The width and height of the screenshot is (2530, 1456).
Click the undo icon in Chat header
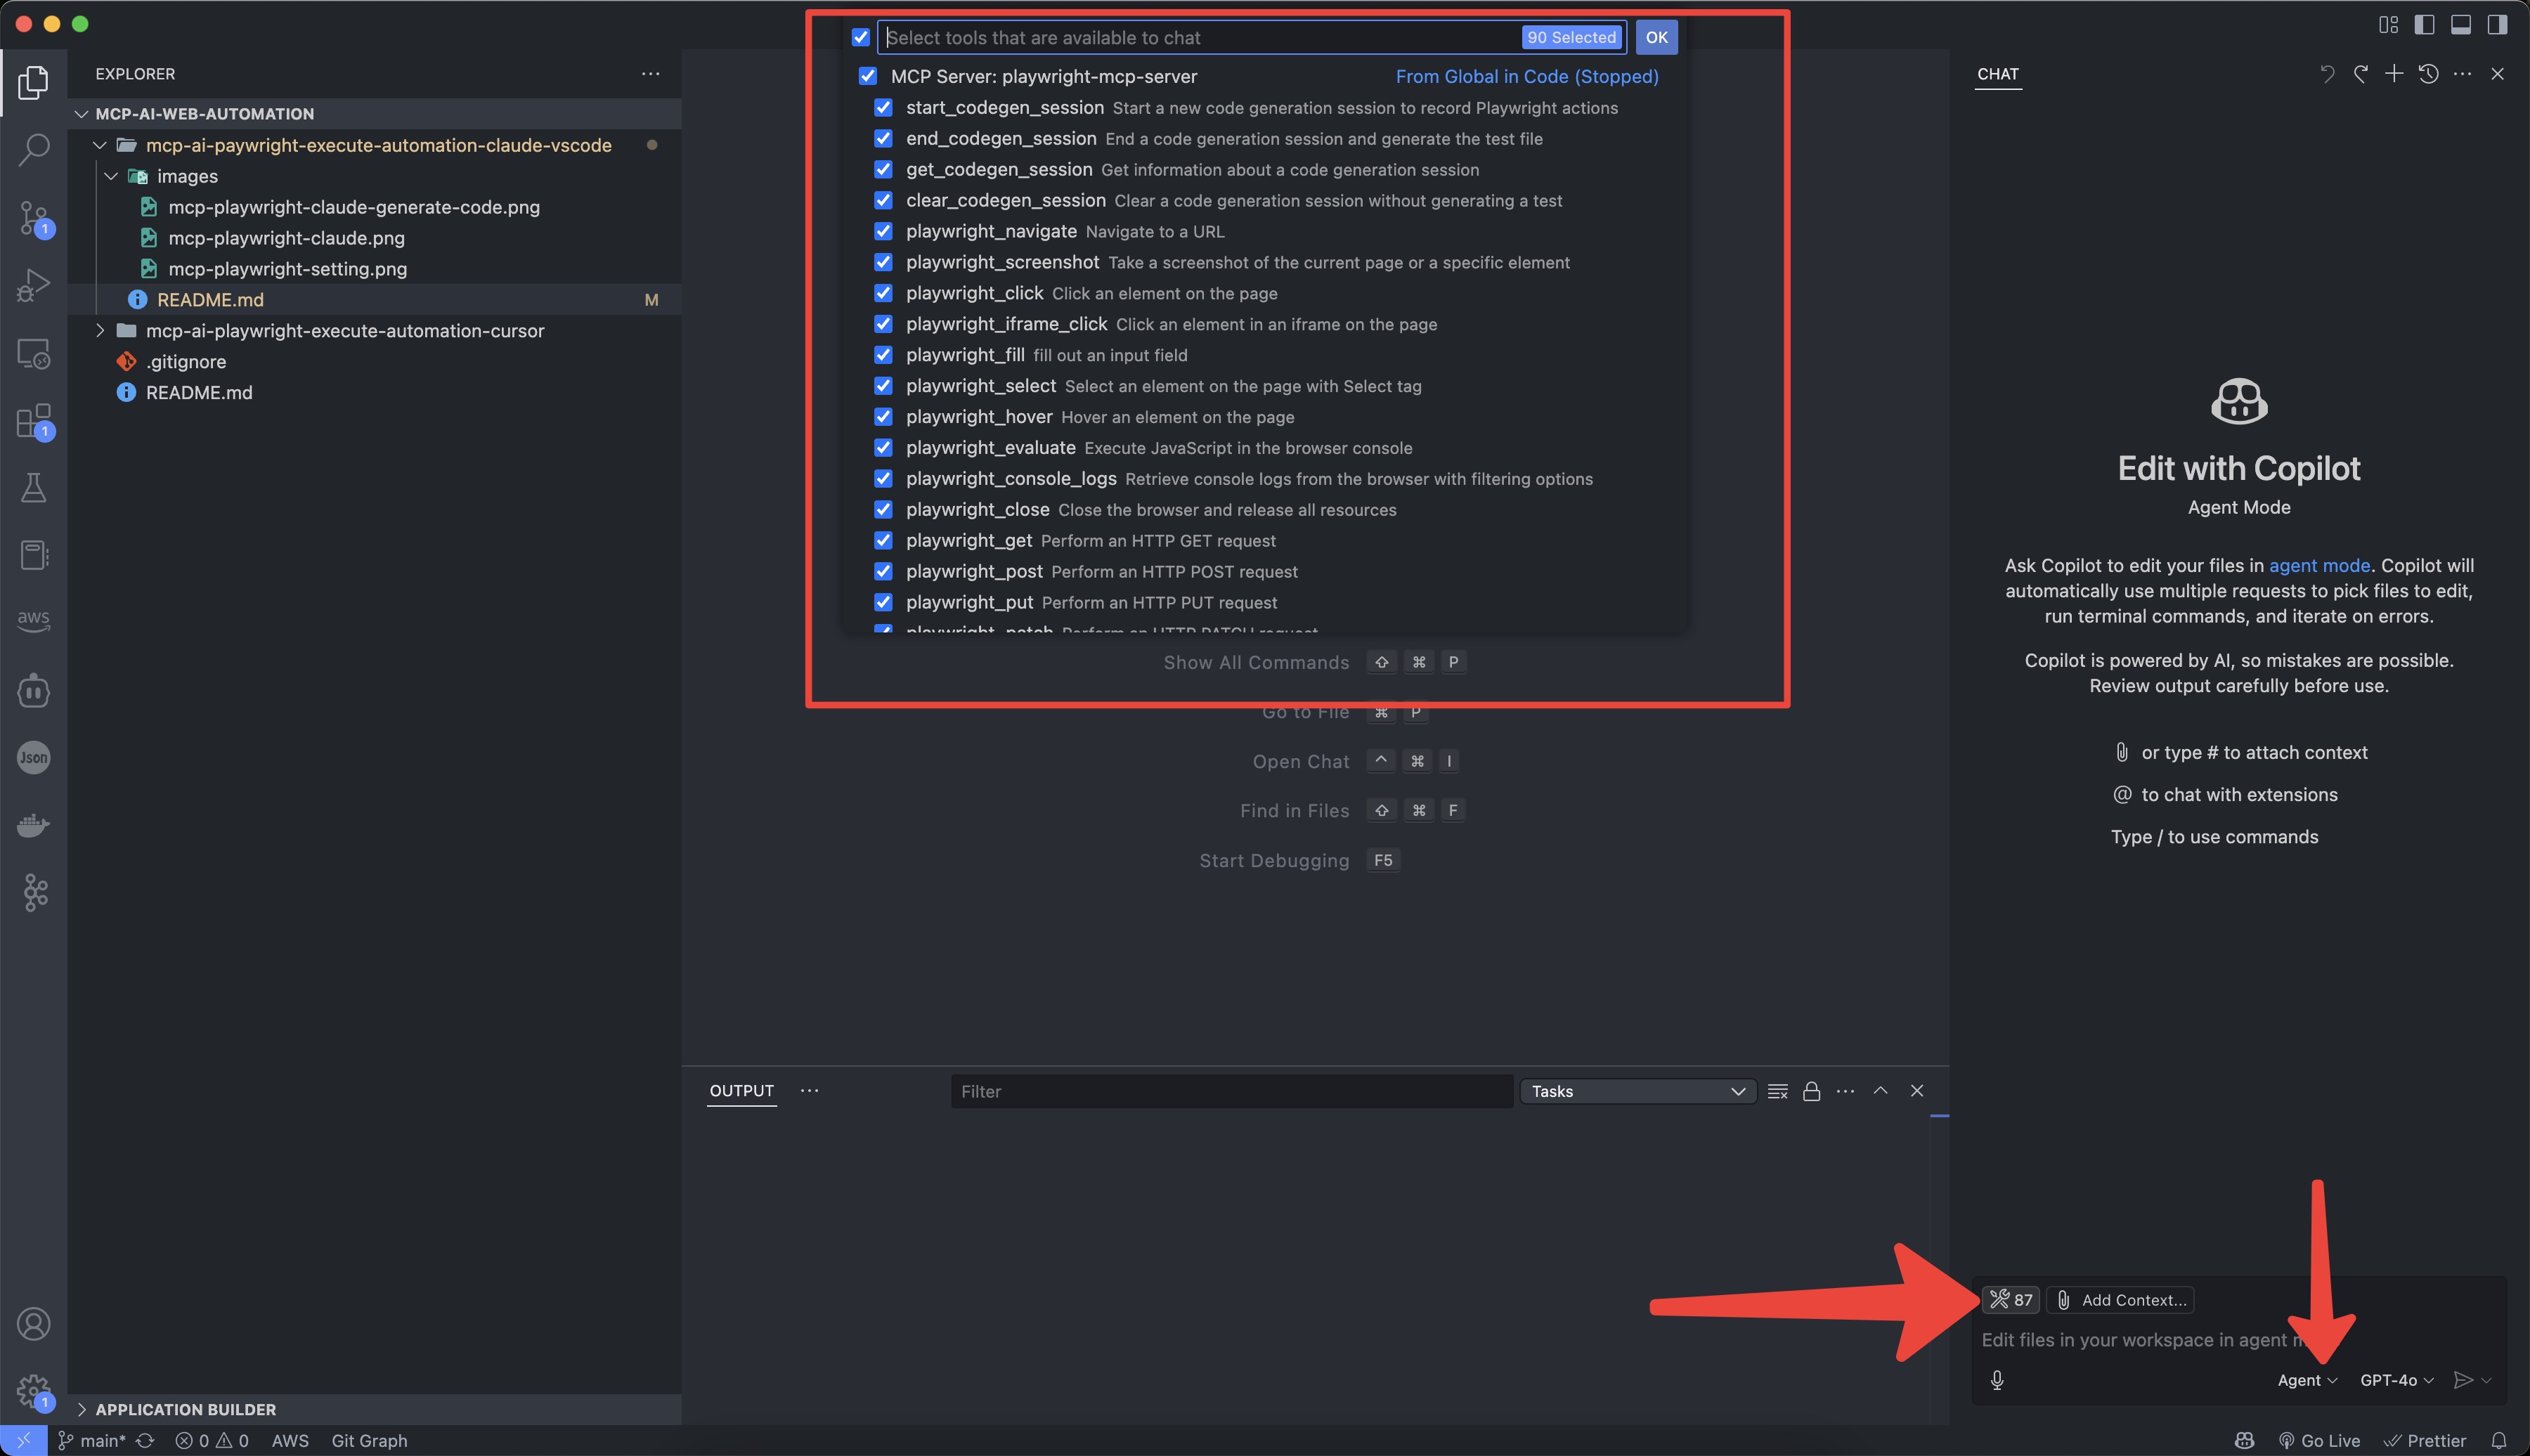2327,74
